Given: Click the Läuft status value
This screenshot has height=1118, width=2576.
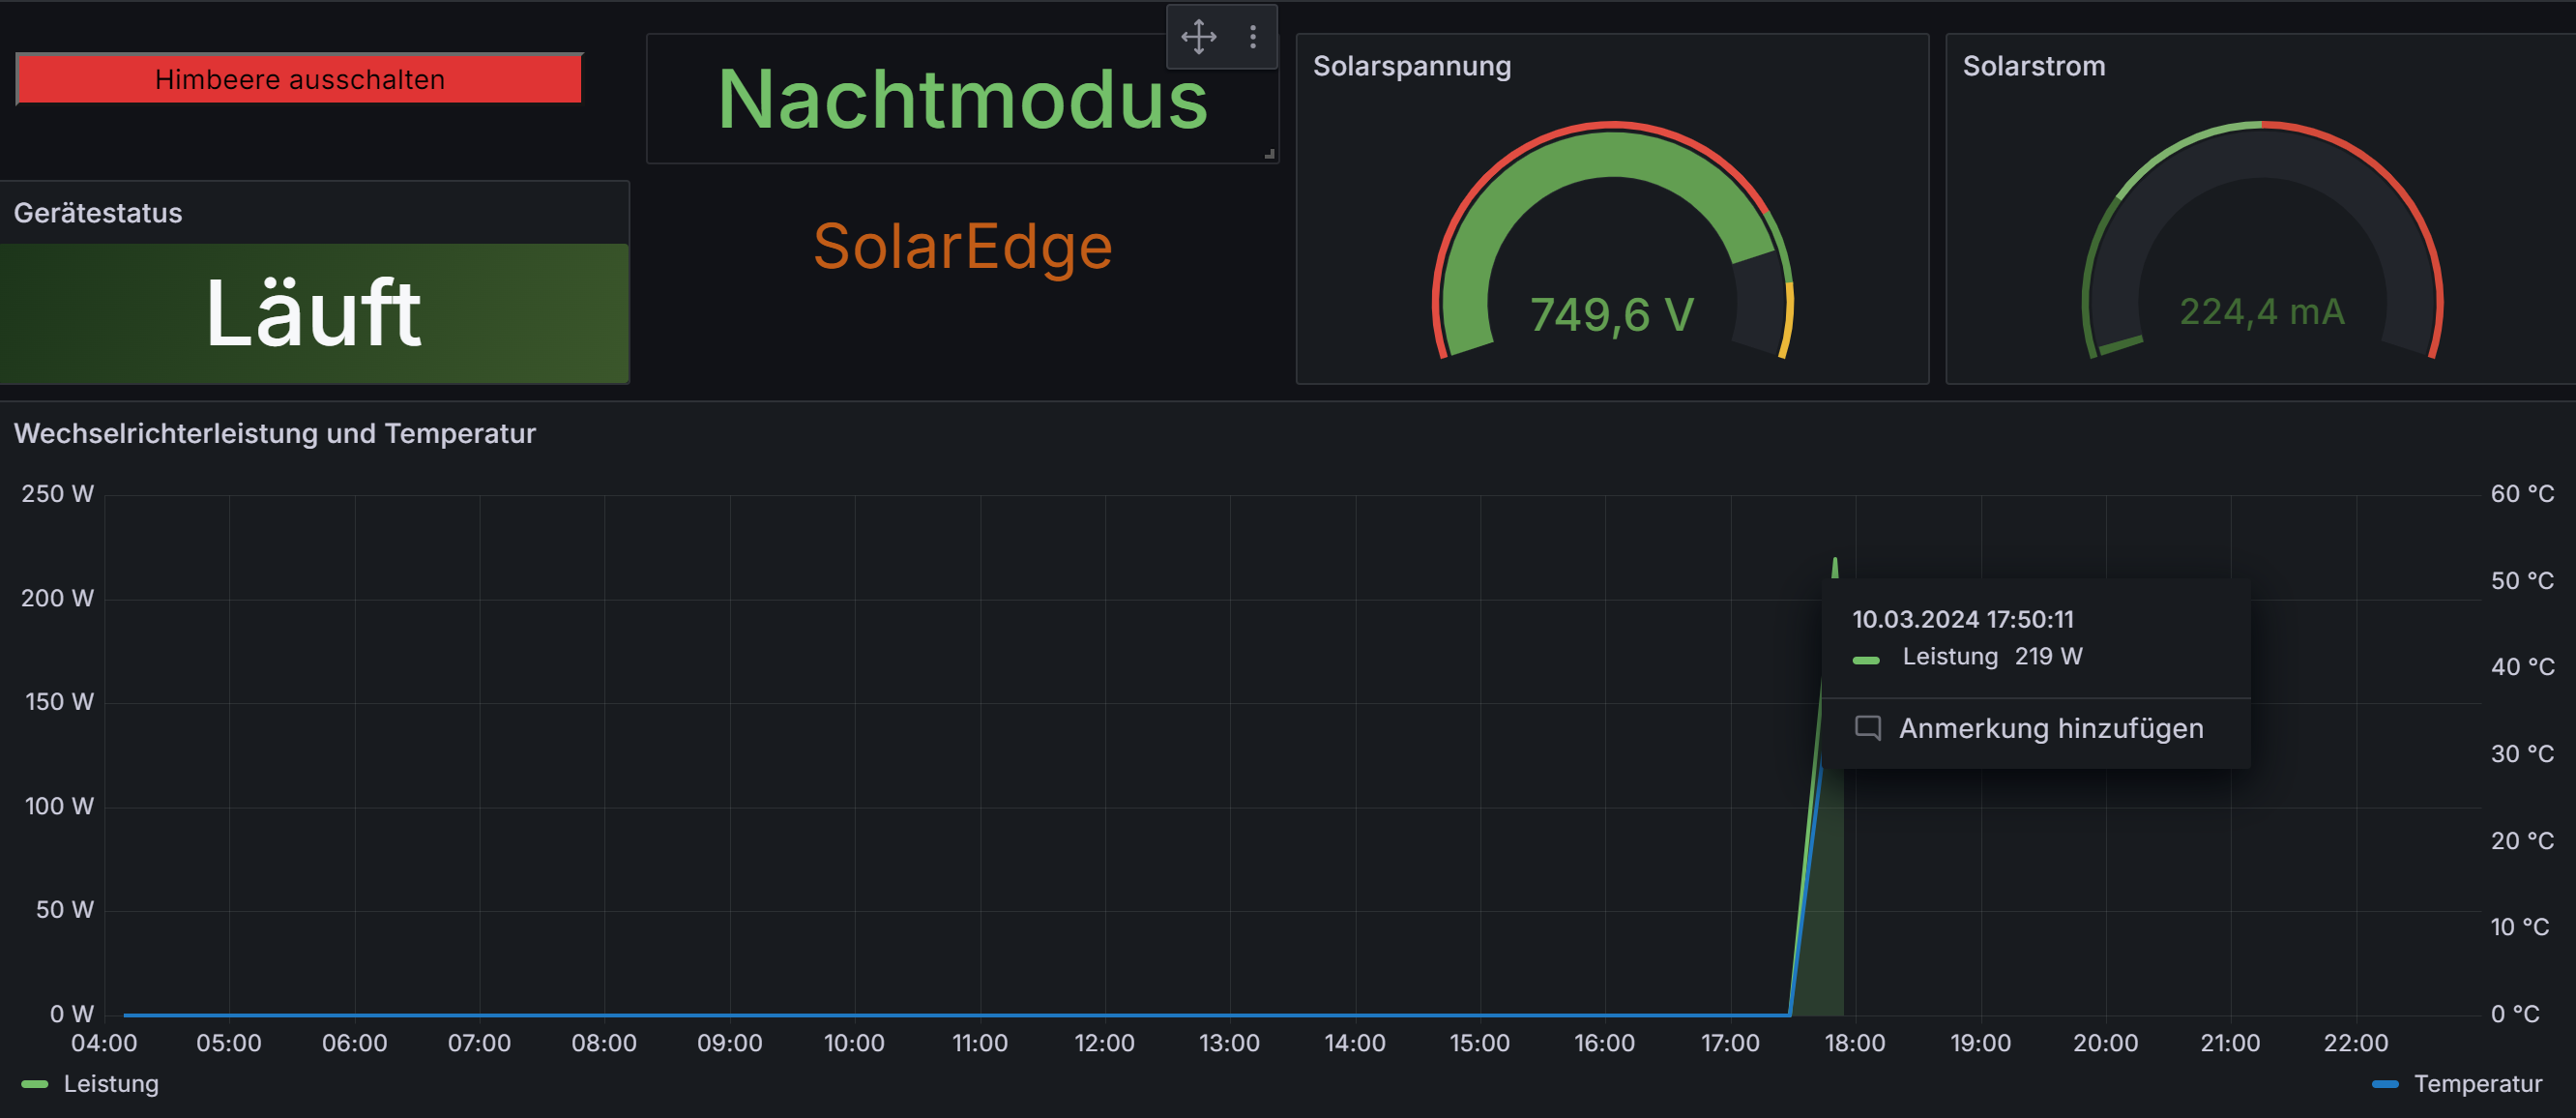Looking at the screenshot, I should click(x=313, y=313).
